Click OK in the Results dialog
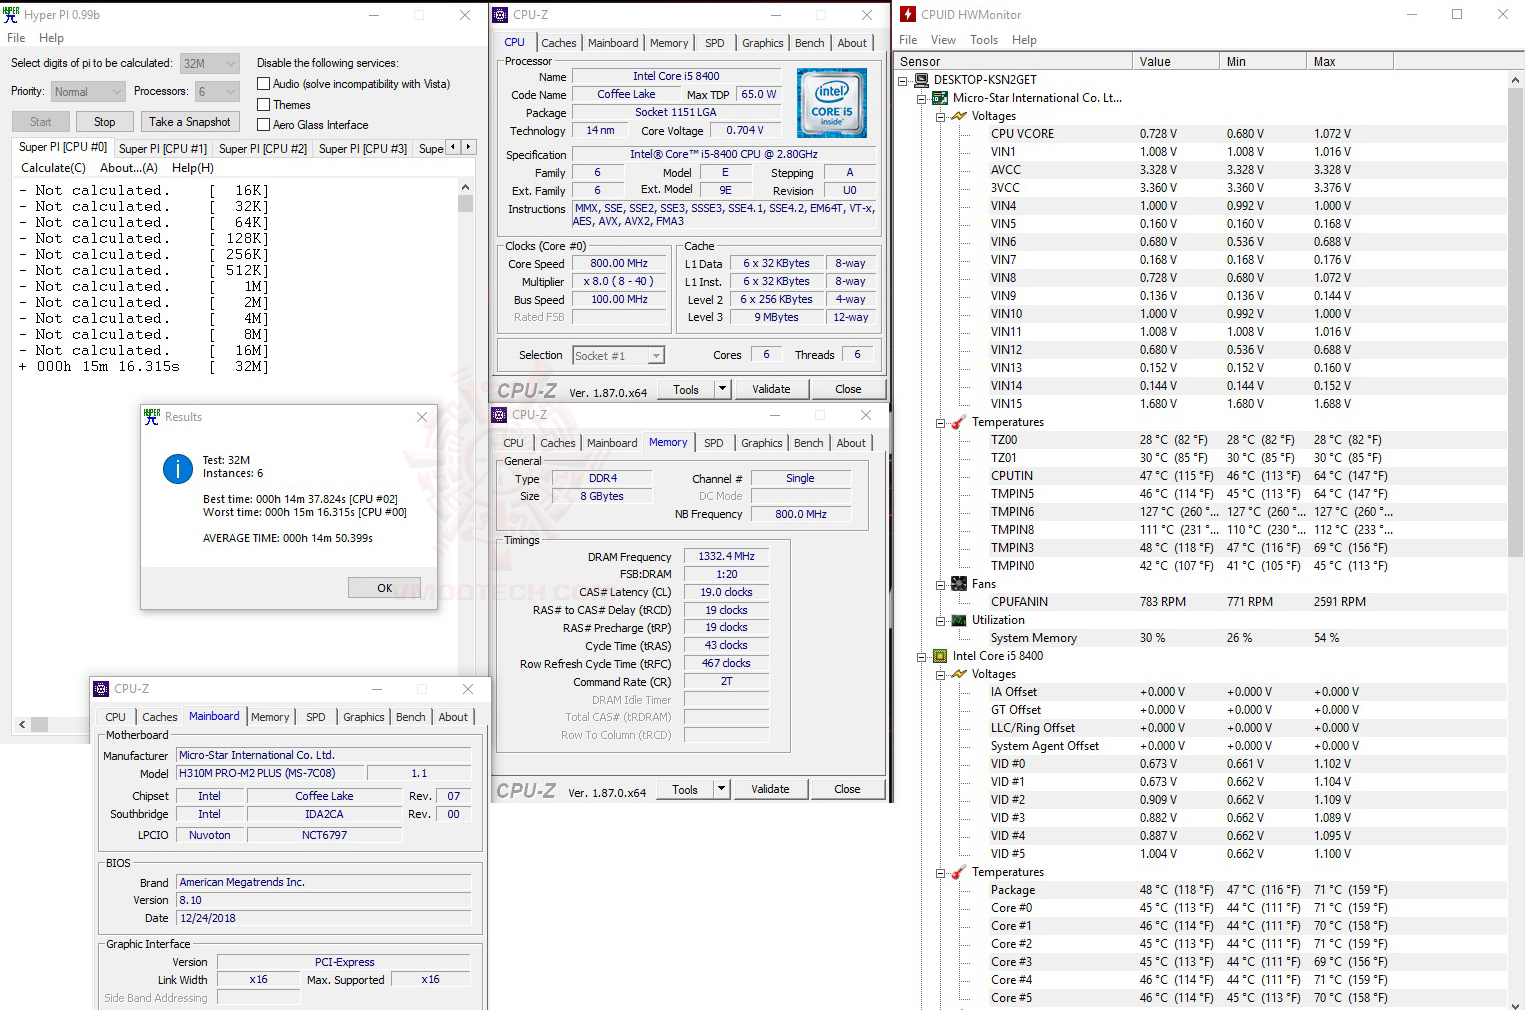Screen dimensions: 1525x1010 pos(385,588)
